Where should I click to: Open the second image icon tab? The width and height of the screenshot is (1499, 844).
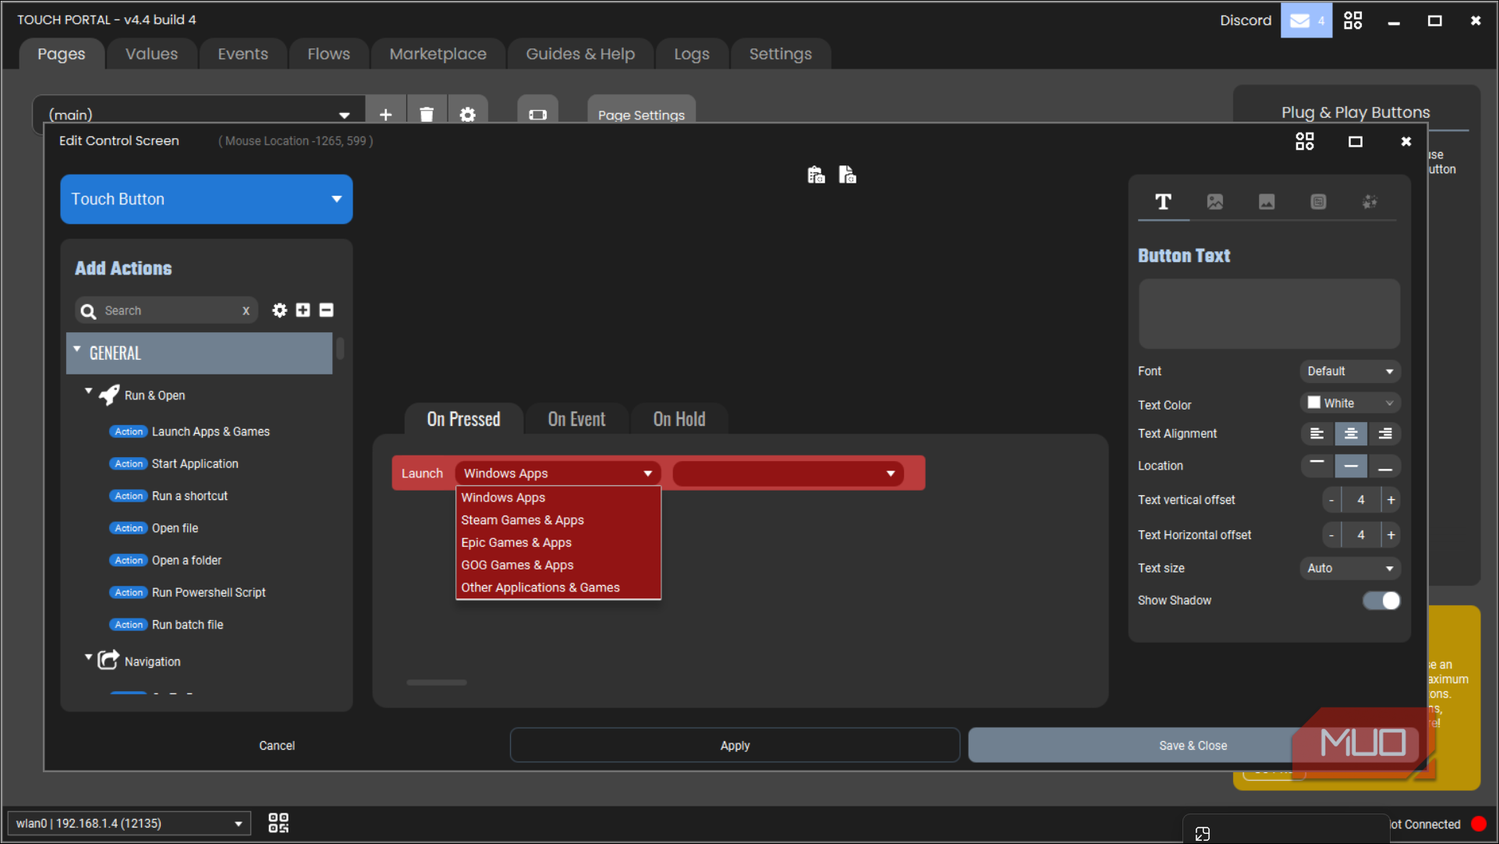(x=1215, y=202)
